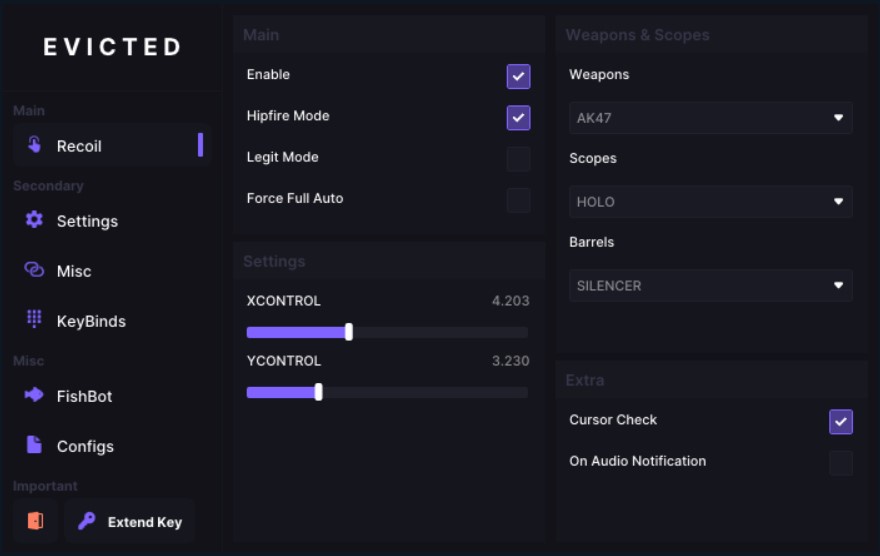Open the Barrels dropdown showing SILENCER
This screenshot has width=880, height=556.
coord(710,286)
